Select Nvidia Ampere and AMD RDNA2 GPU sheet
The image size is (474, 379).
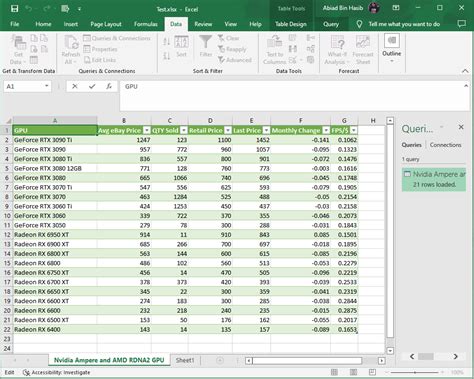[x=109, y=360]
